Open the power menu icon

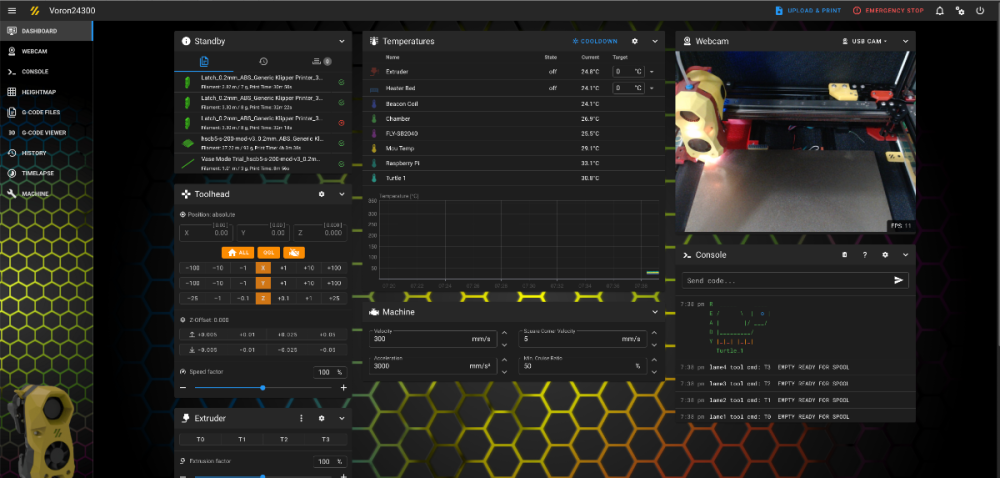pyautogui.click(x=980, y=10)
